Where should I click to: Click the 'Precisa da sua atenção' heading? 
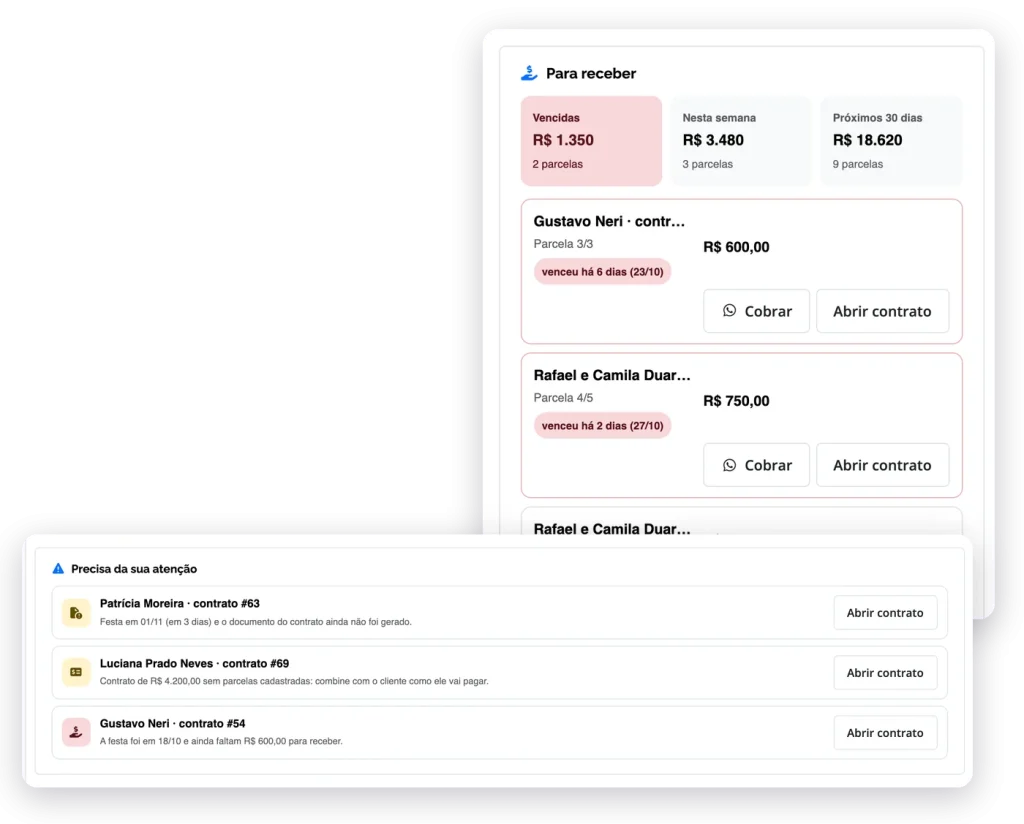click(134, 569)
